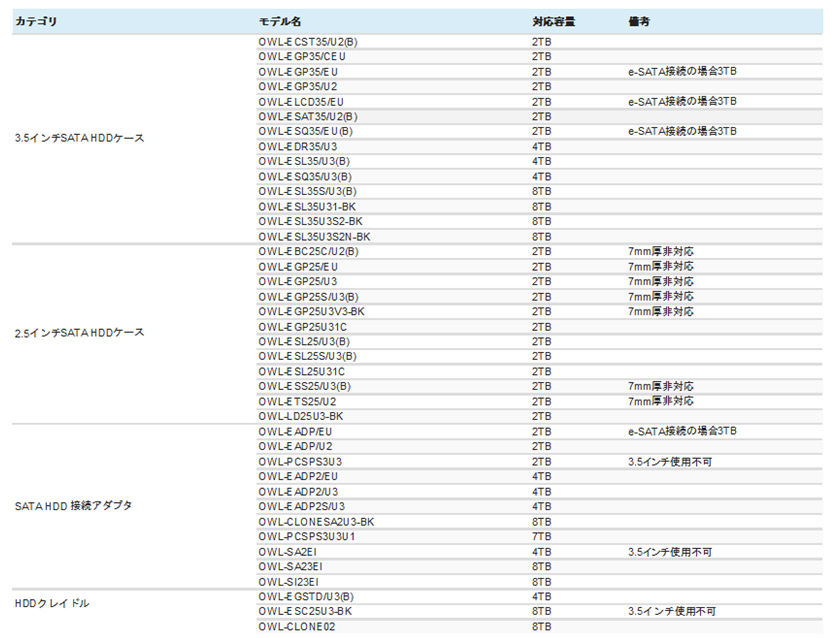Click model OWL-EGP25S/U3(B)
Viewport: 840px width, 638px height.
tap(309, 297)
